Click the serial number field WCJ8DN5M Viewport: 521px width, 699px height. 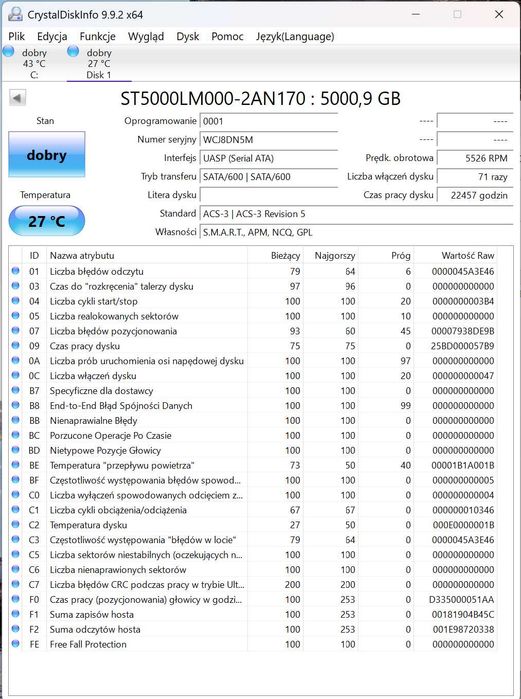pyautogui.click(x=269, y=140)
